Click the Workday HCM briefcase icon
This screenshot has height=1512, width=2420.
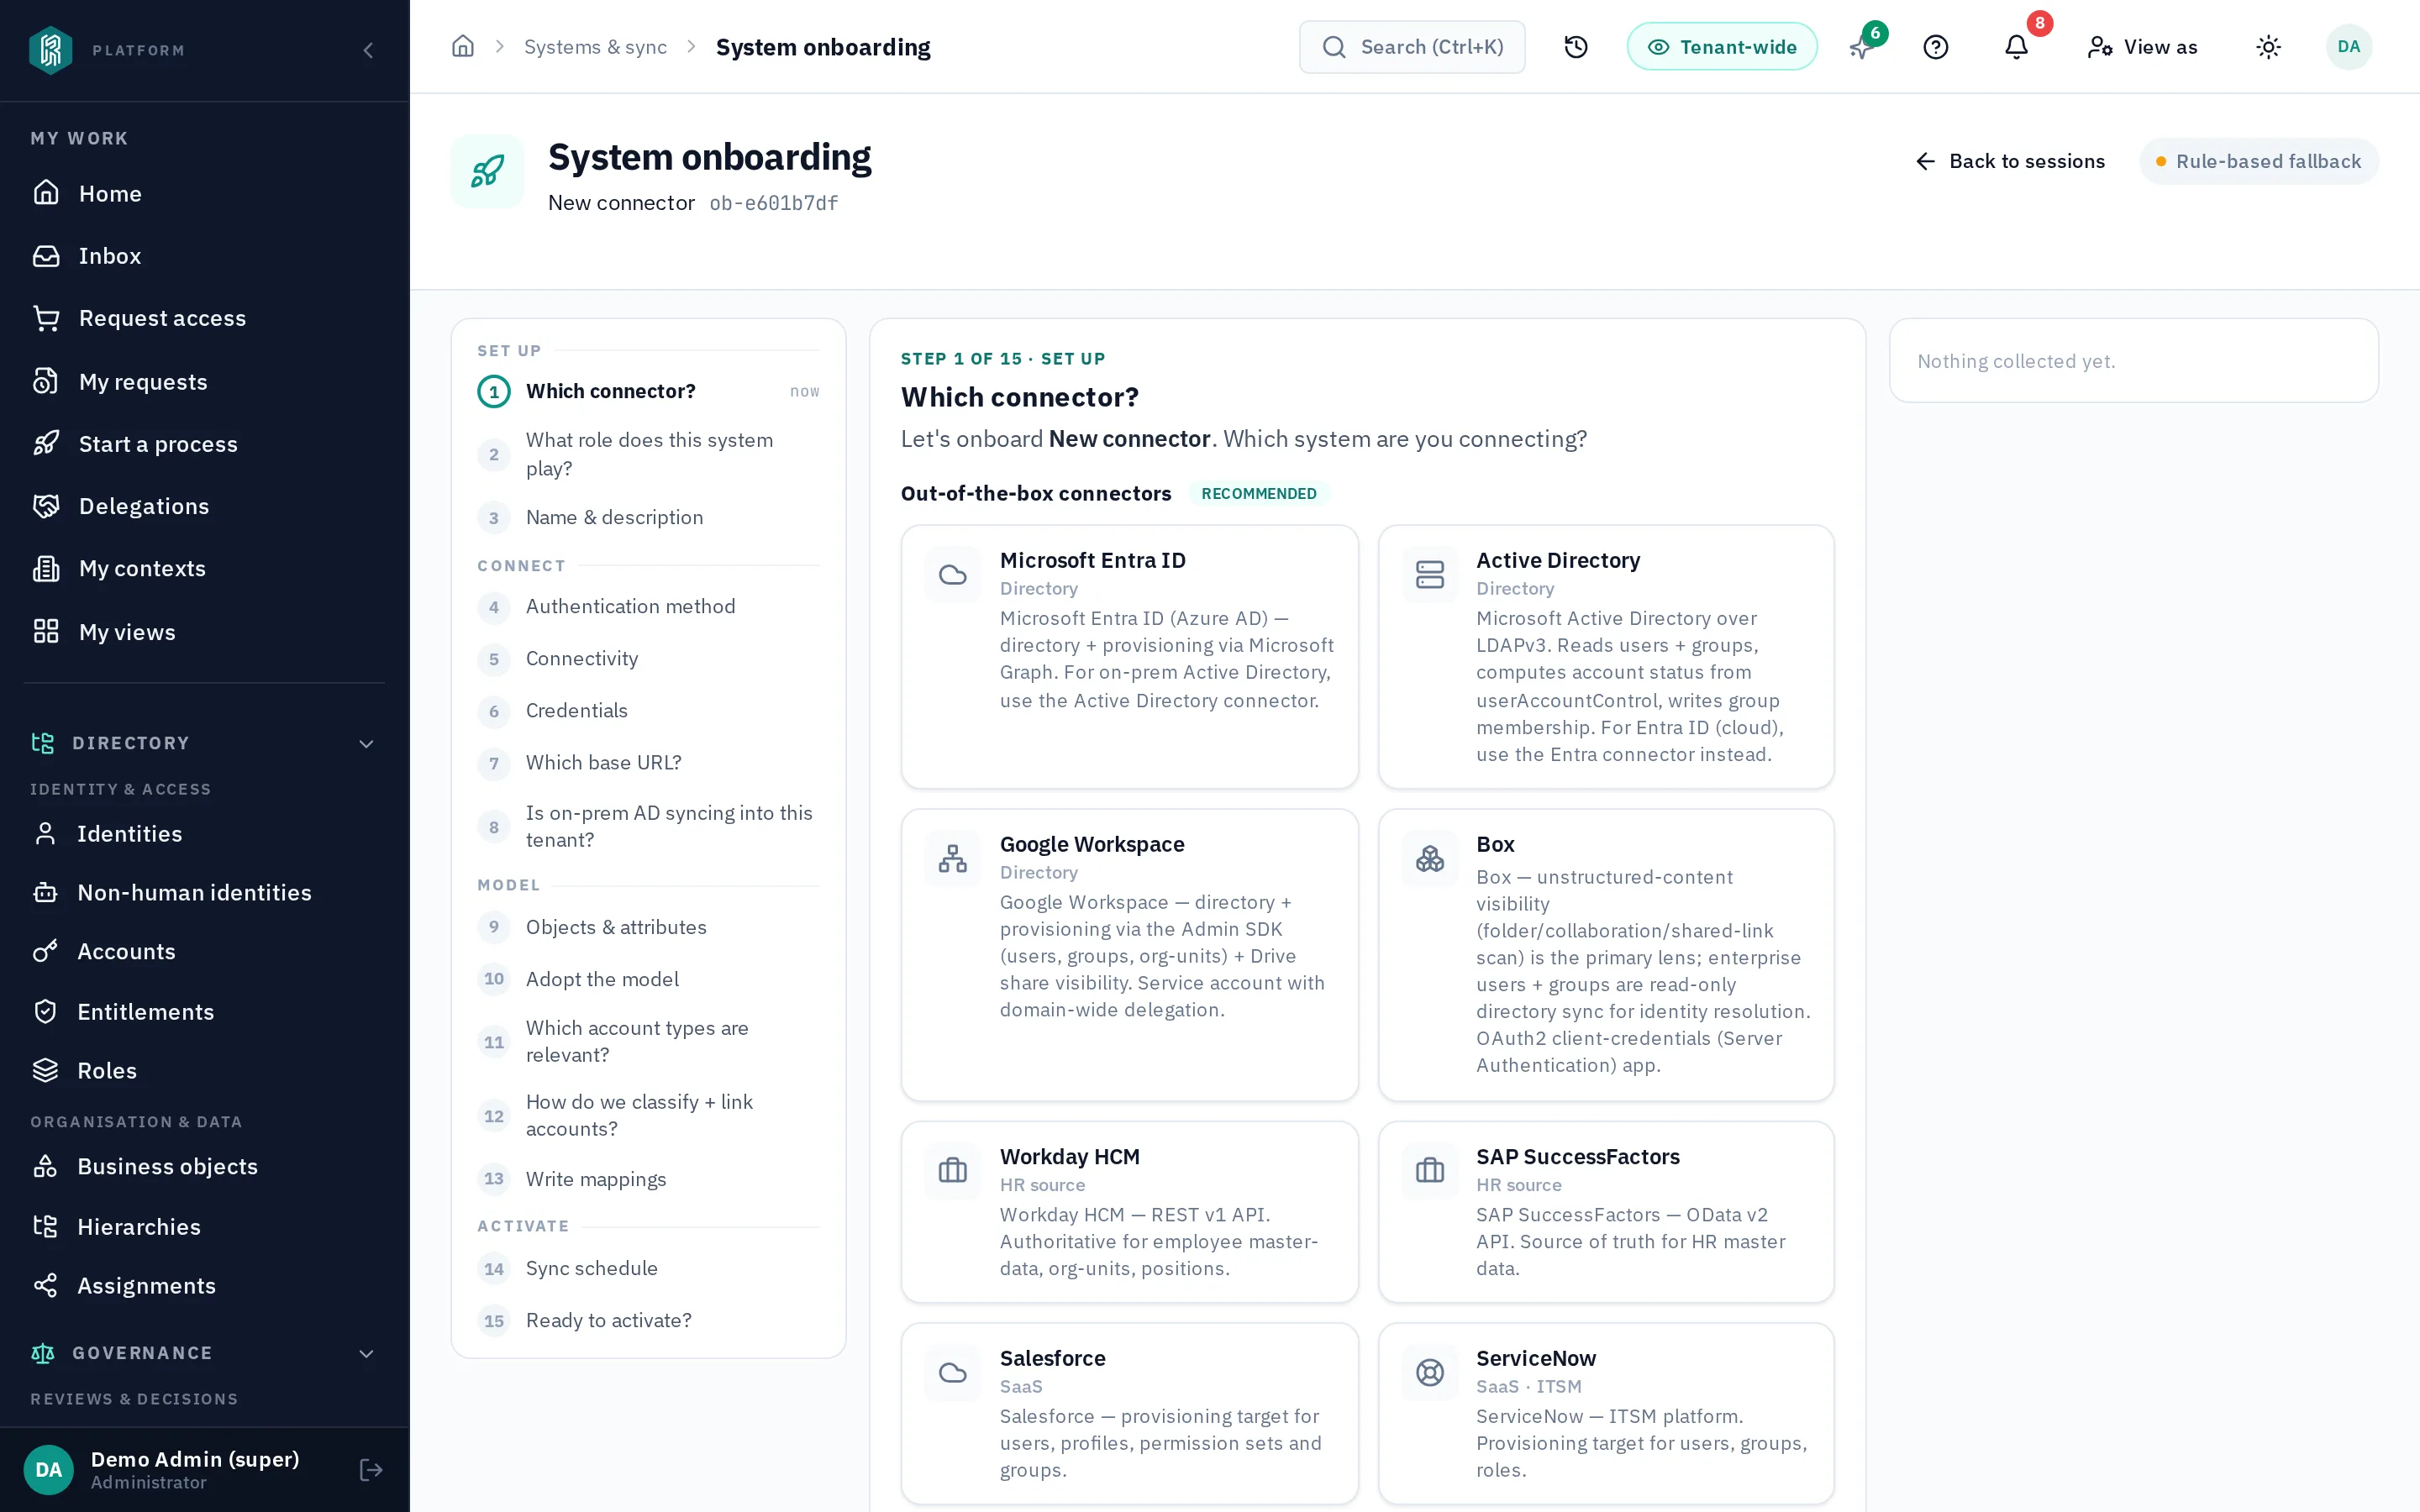[x=953, y=1170]
